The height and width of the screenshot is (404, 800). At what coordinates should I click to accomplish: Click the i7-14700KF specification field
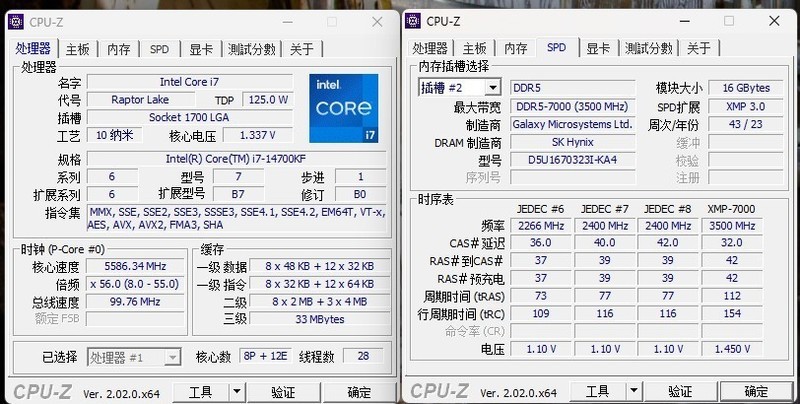tap(236, 159)
